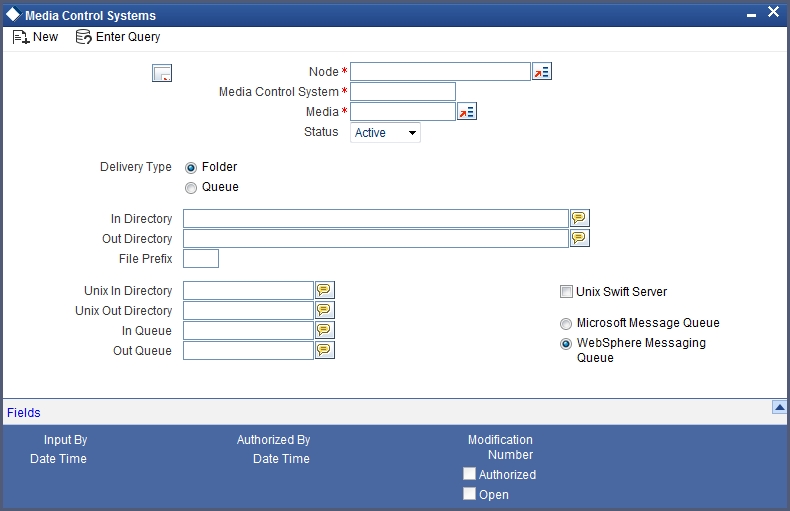Select Folder delivery type
This screenshot has width=790, height=511.
191,168
